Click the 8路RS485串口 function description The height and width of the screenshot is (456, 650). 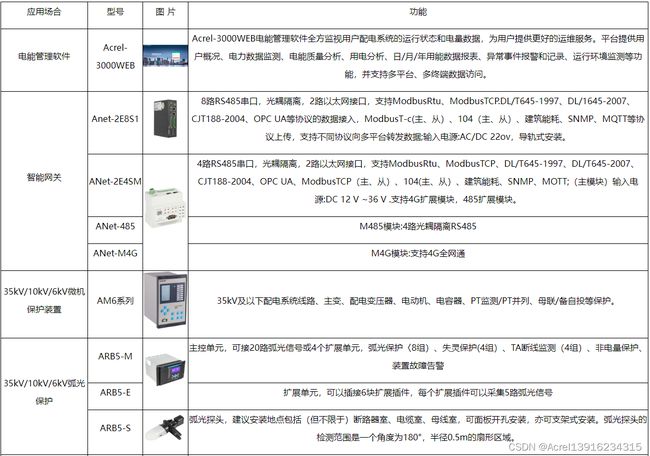[x=418, y=119]
